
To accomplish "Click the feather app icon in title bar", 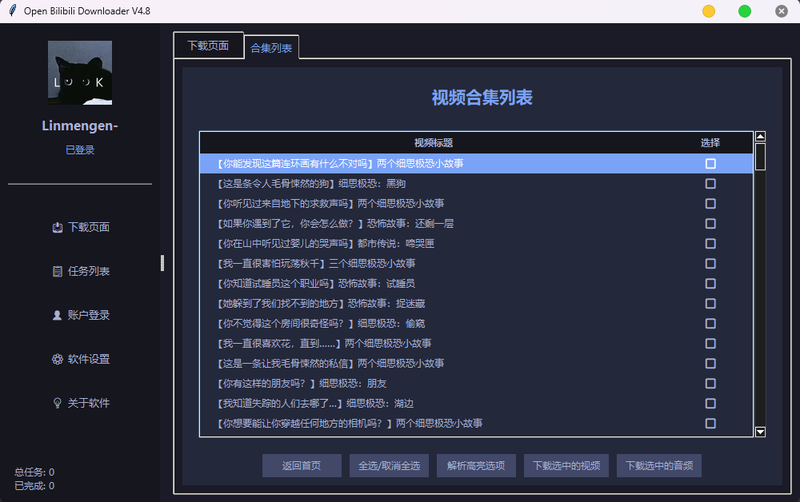I will (x=12, y=11).
